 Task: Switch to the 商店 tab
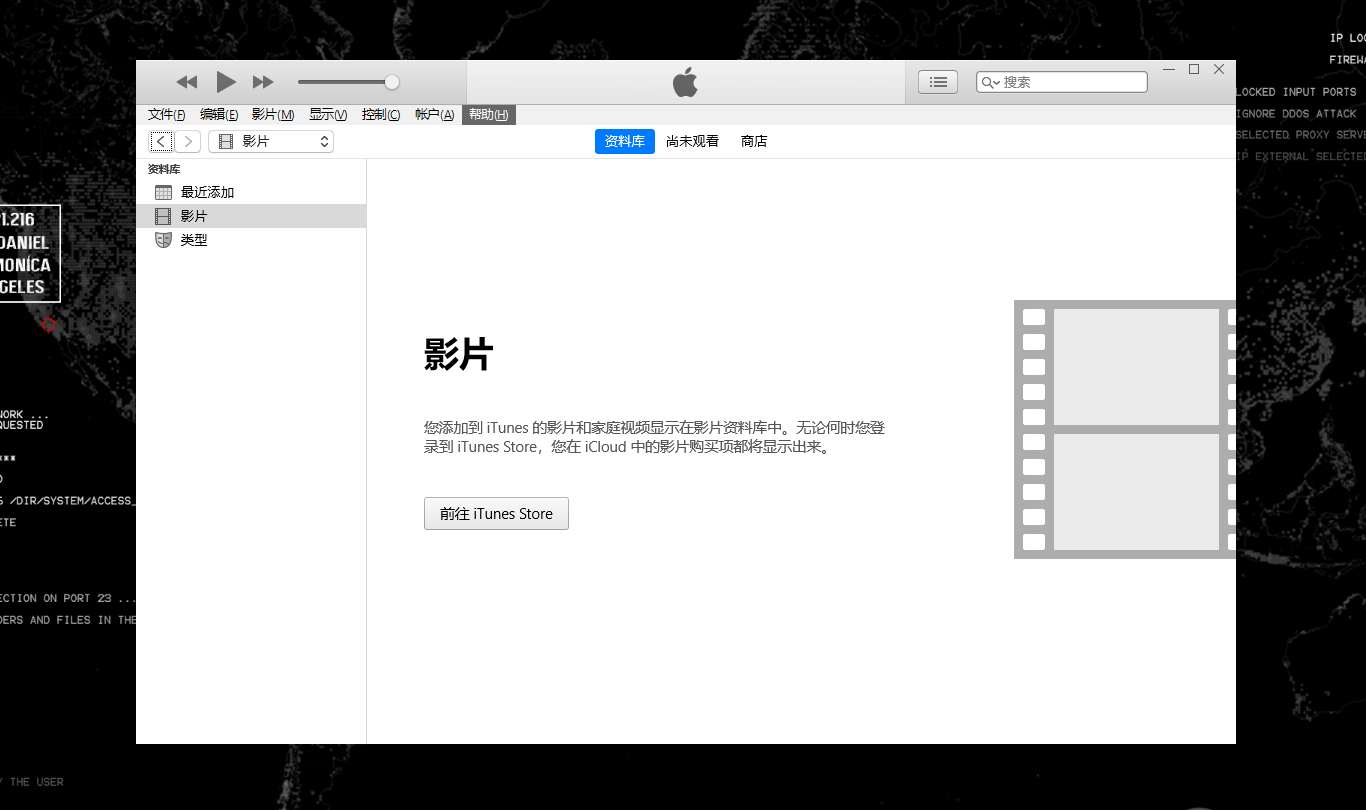point(753,141)
